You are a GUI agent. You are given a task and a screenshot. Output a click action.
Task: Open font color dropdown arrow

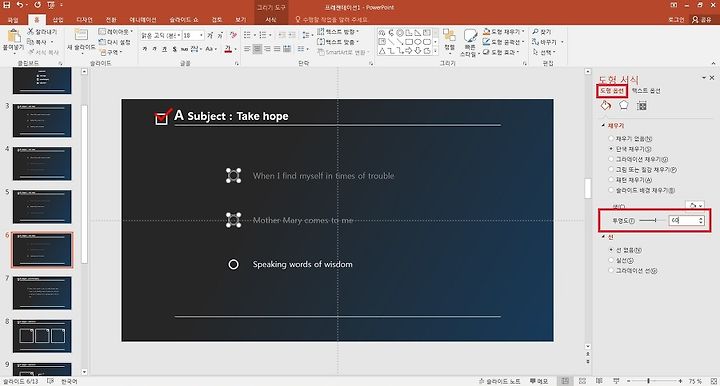tap(236, 49)
